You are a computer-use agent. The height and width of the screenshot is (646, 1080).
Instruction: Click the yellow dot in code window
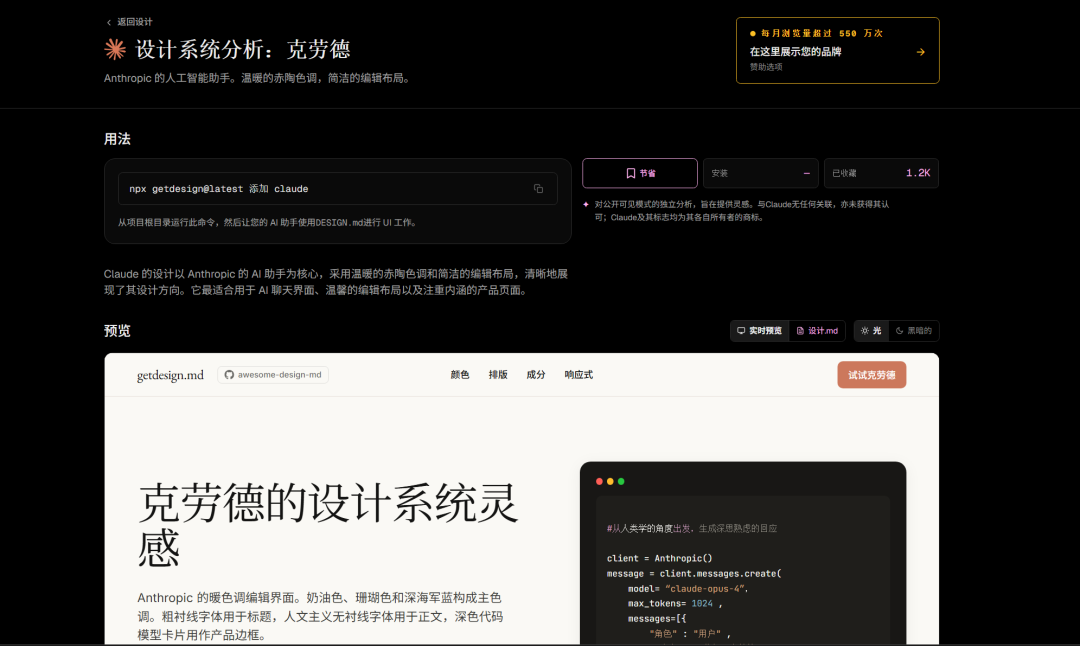click(x=610, y=481)
